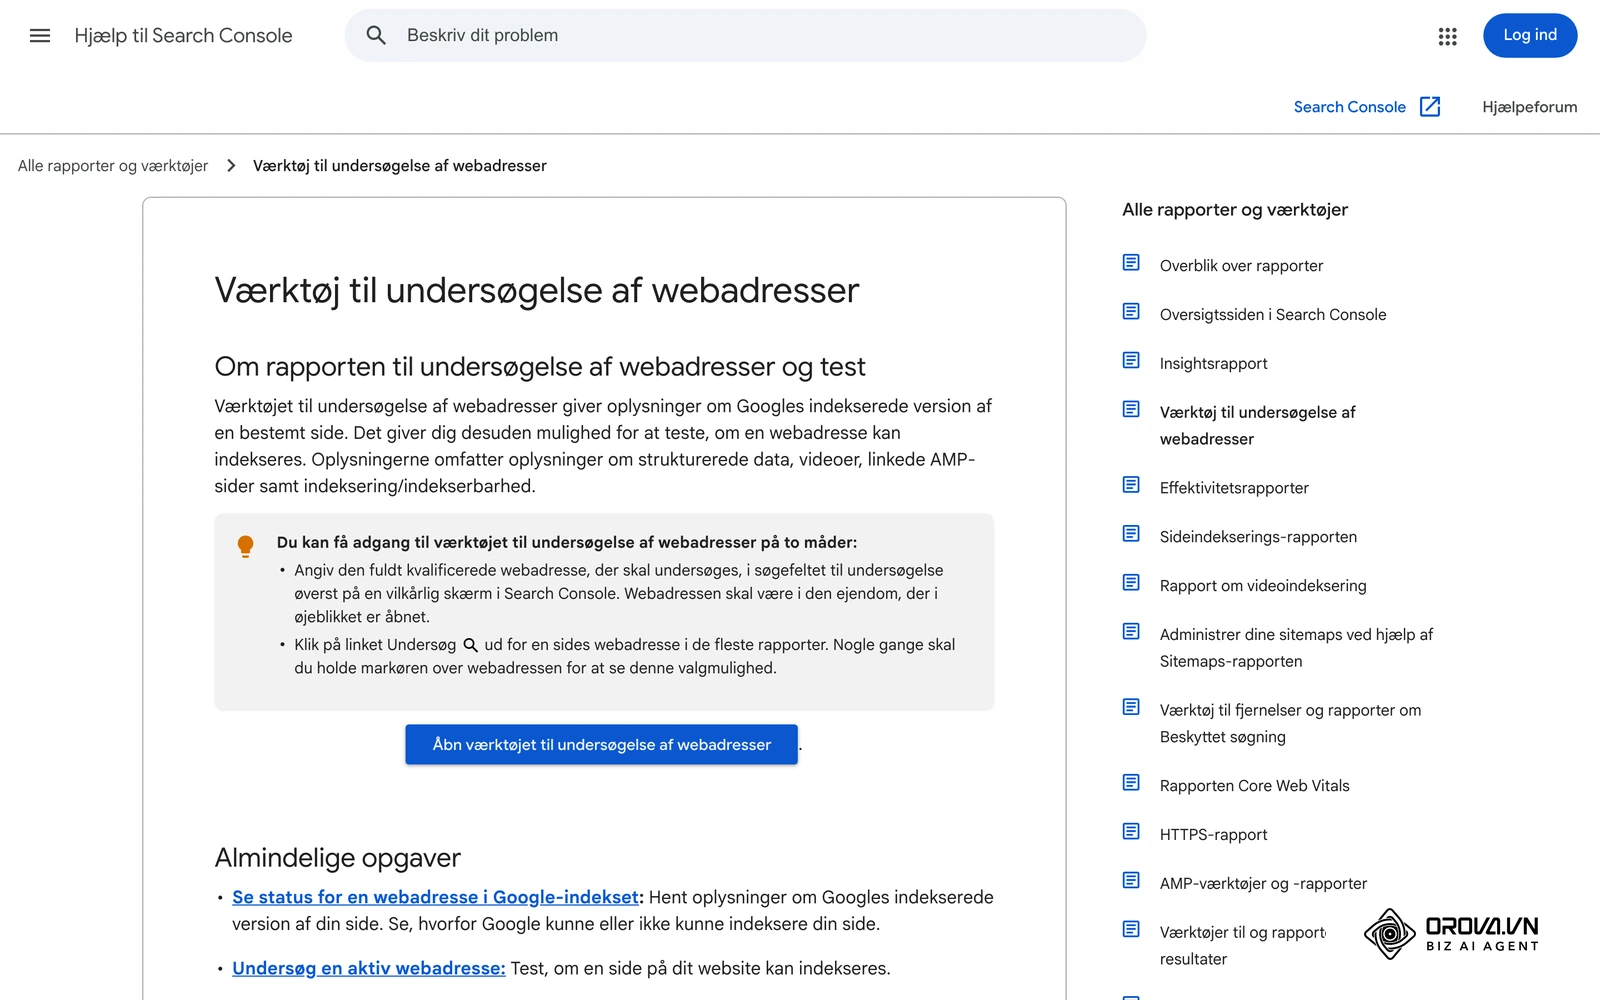Click the document icon beside Effektivitetsrapporter
Image resolution: width=1600 pixels, height=1000 pixels.
pos(1131,485)
